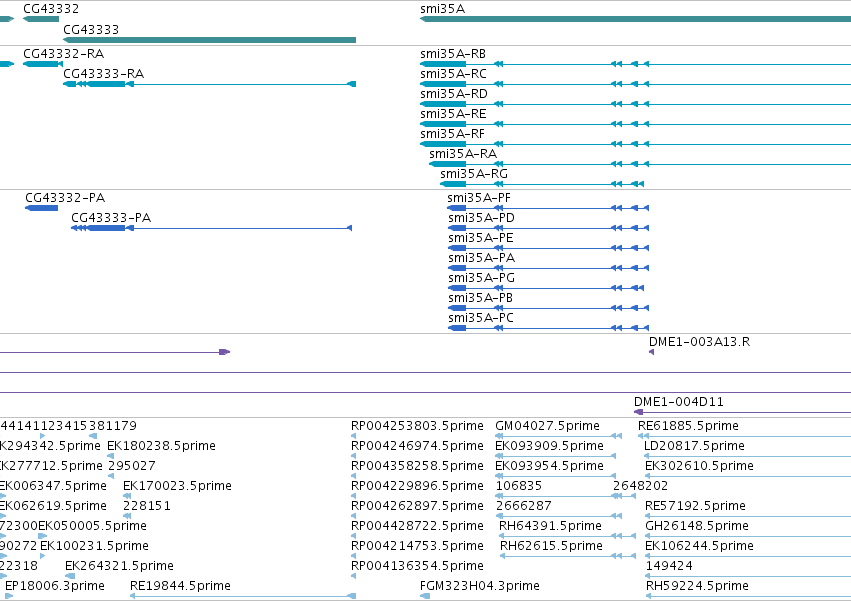This screenshot has width=851, height=601.
Task: Choose transcript smi35A-RE
Action: [x=453, y=114]
